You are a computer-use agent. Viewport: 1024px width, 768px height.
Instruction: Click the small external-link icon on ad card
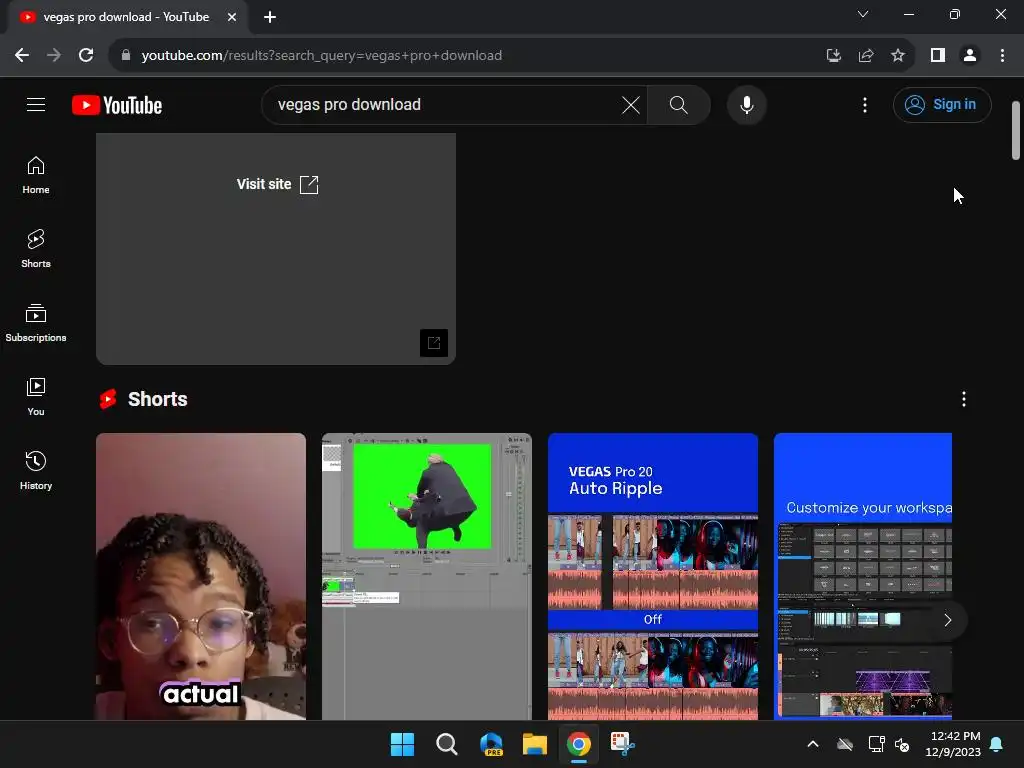click(434, 343)
